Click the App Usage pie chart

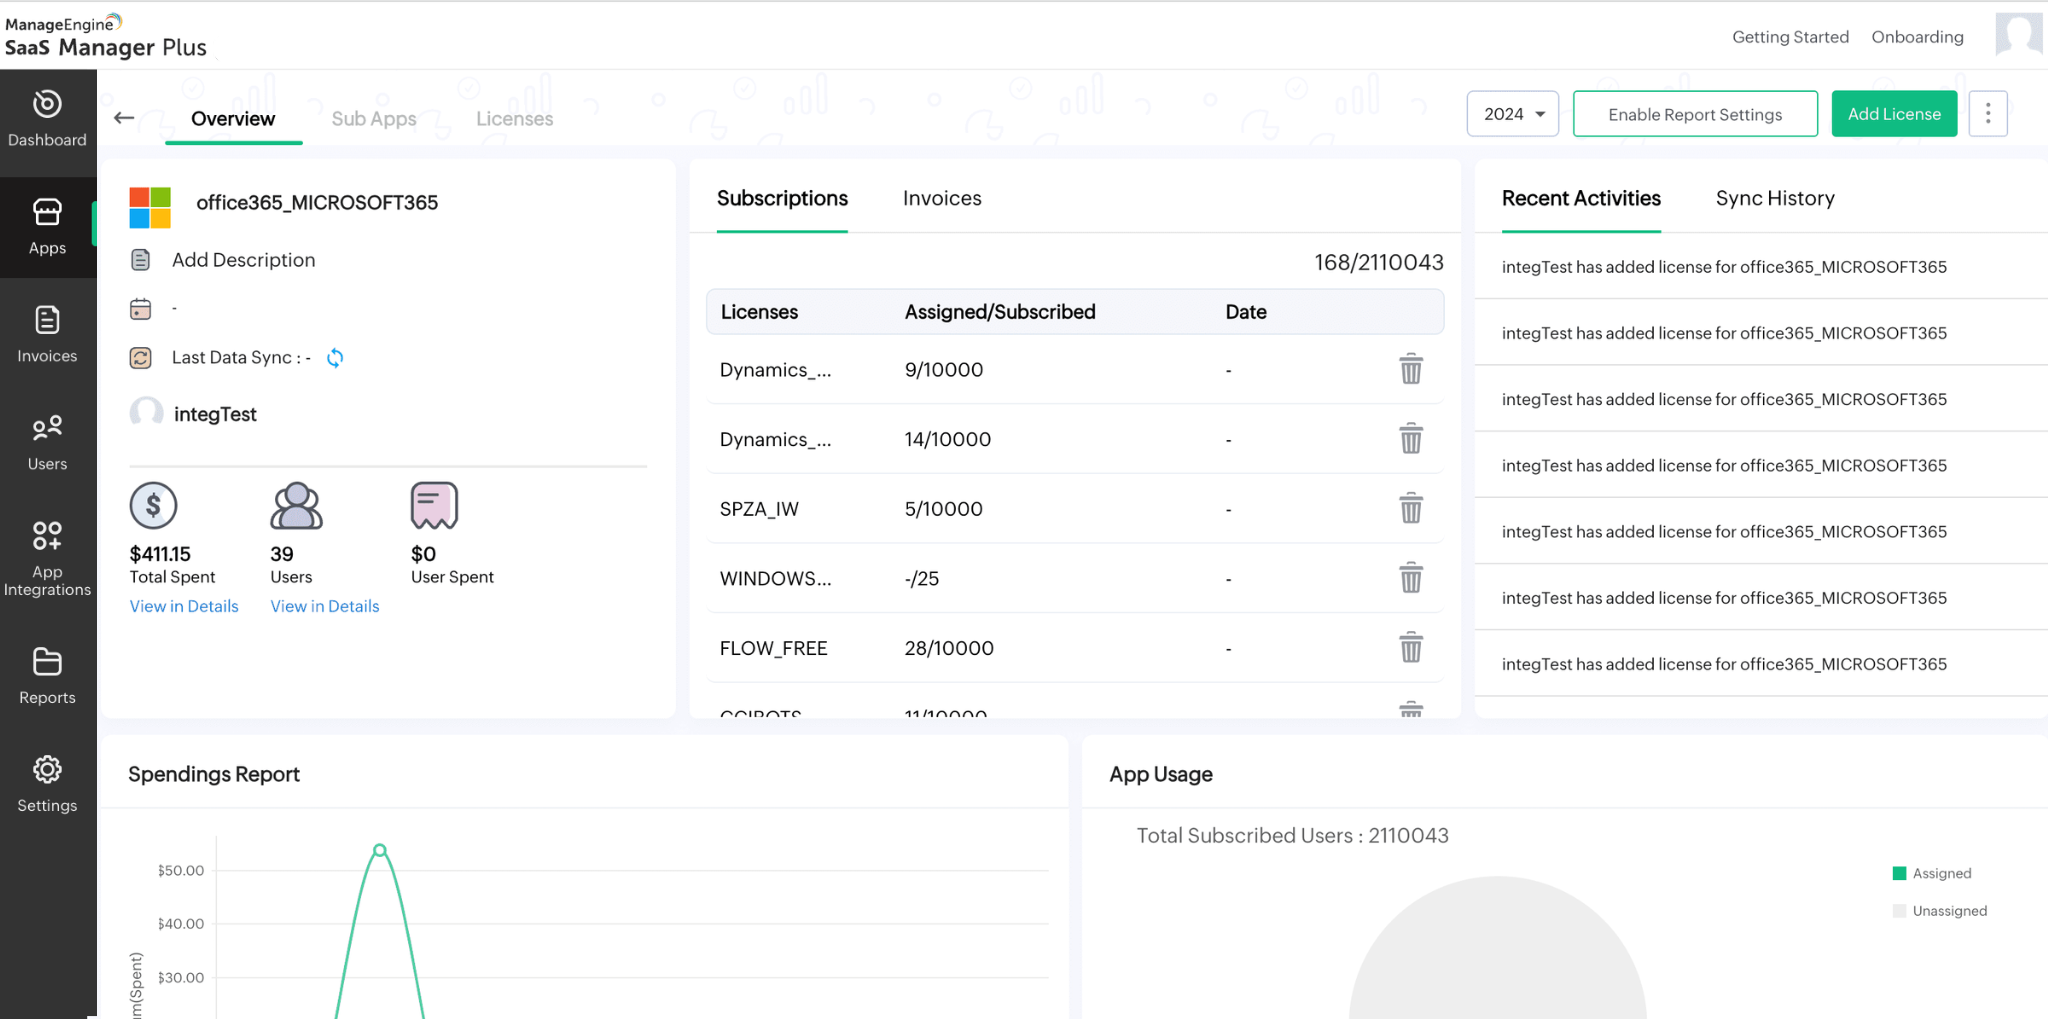[1498, 948]
